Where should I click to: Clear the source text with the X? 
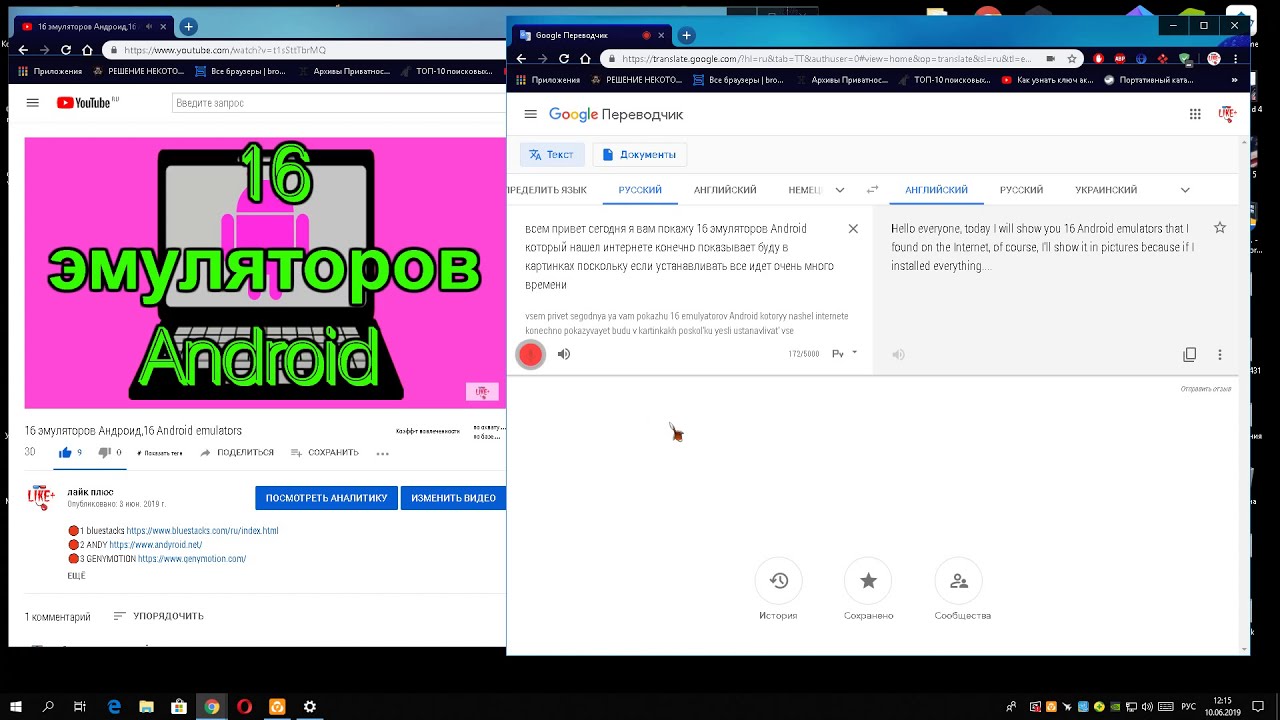853,229
